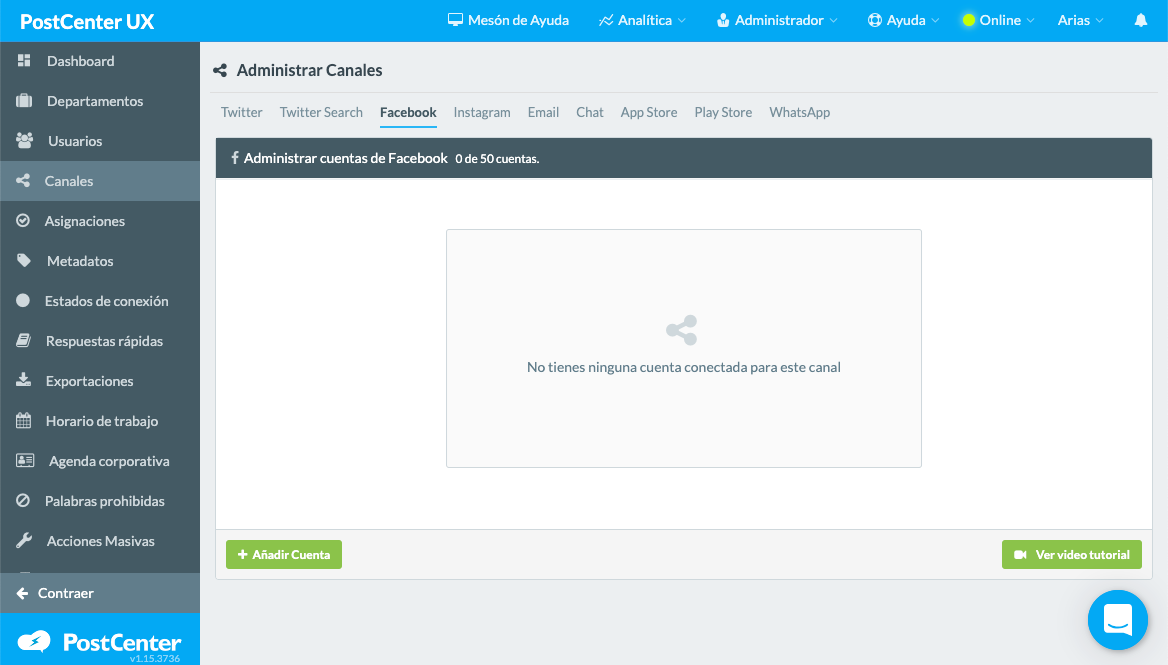Click the Ayuda lifebuoy icon
The height and width of the screenshot is (665, 1168).
point(875,20)
